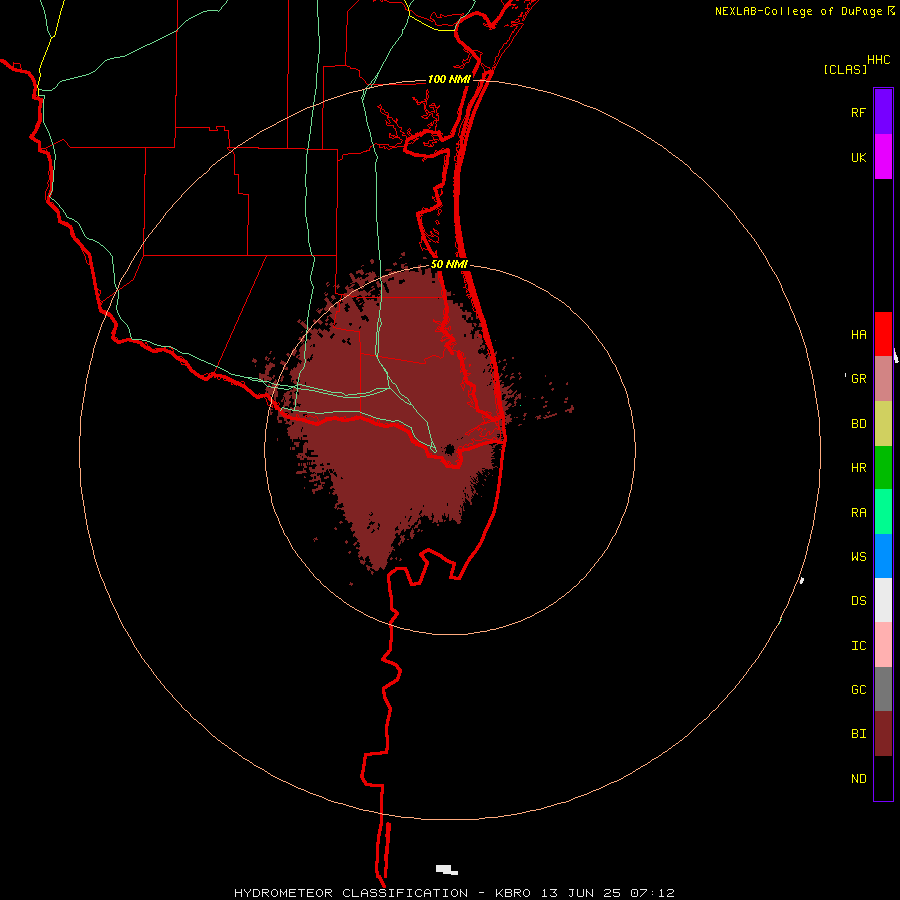The width and height of the screenshot is (900, 900).
Task: Click the RF purple legend swatch
Action: click(x=883, y=111)
